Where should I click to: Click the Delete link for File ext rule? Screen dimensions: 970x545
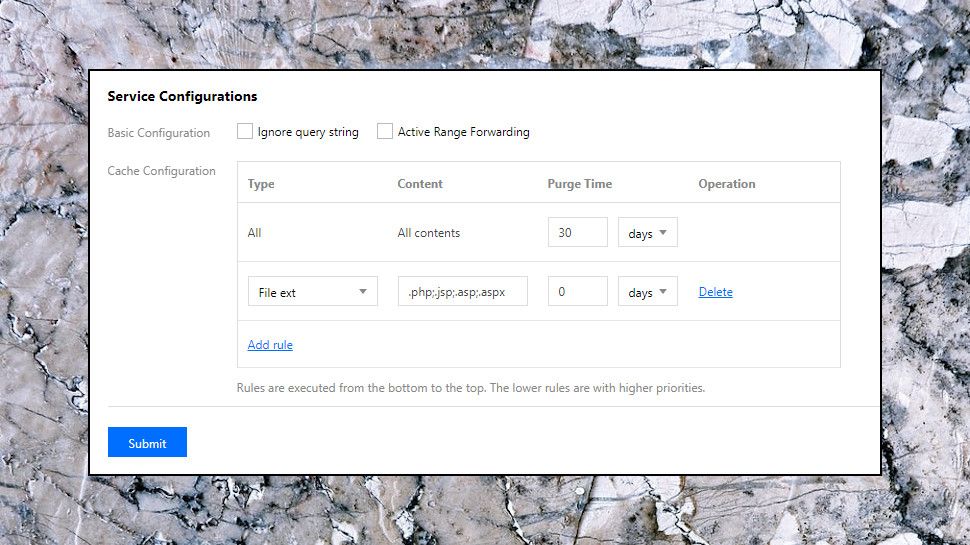pos(715,292)
